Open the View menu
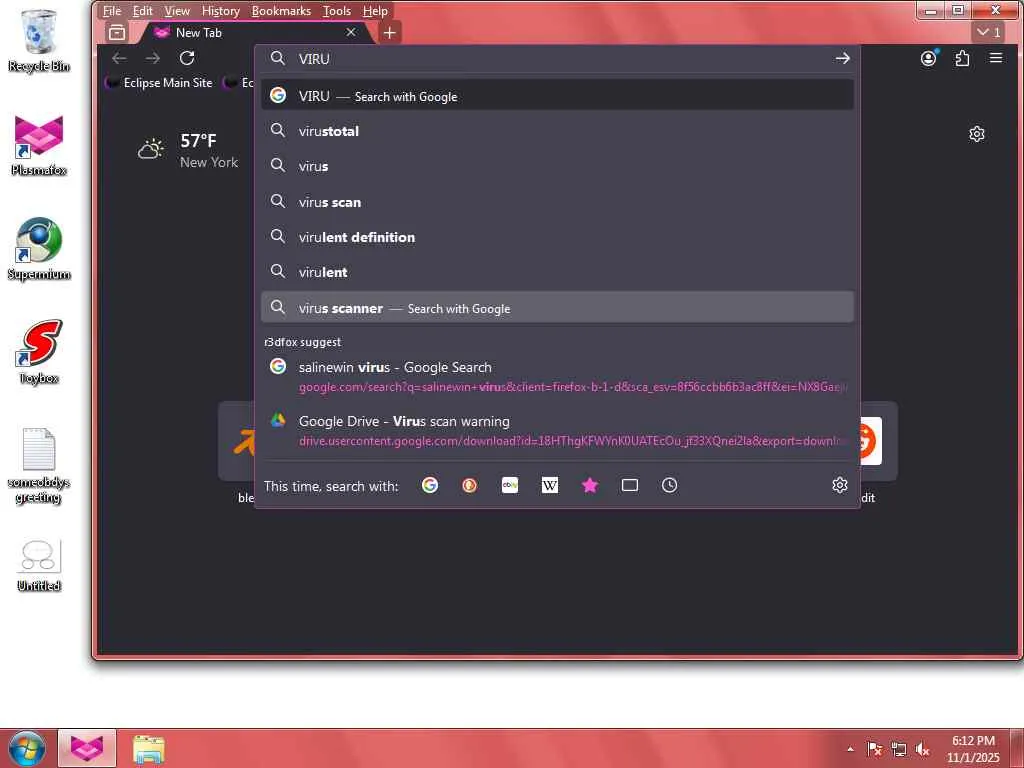 pyautogui.click(x=177, y=11)
